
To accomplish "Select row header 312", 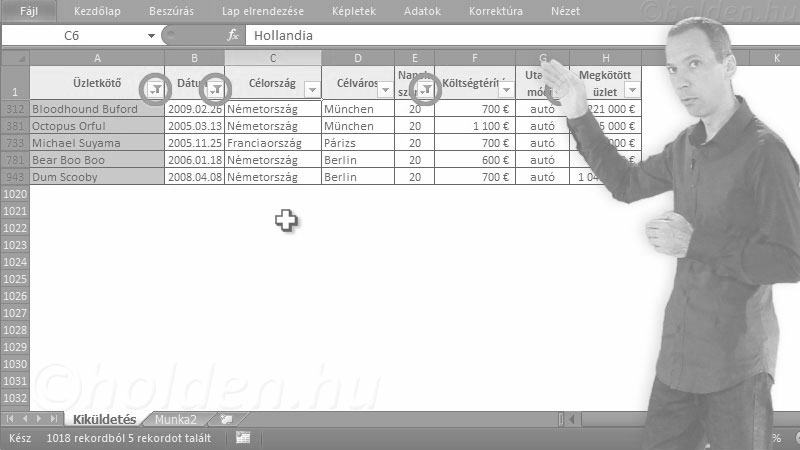I will (15, 109).
